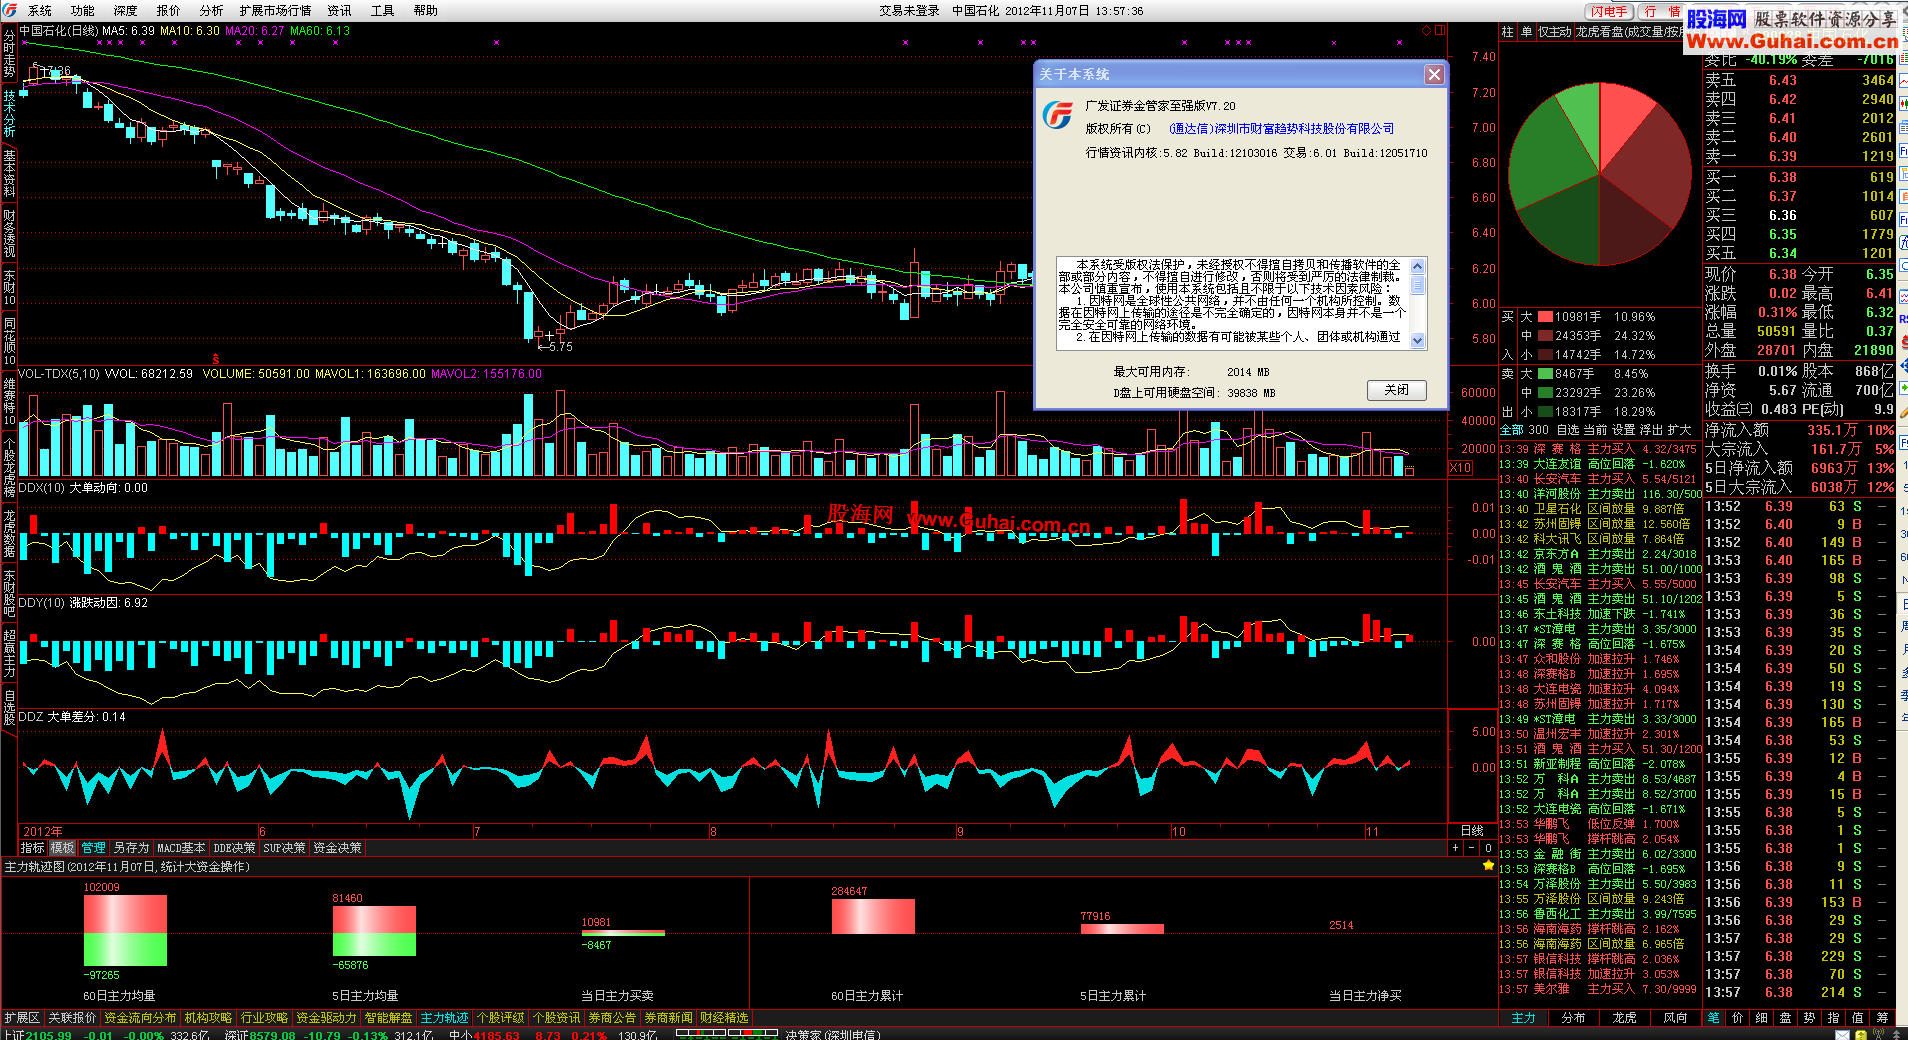Select the 价 tab under the tick list

1737,1018
